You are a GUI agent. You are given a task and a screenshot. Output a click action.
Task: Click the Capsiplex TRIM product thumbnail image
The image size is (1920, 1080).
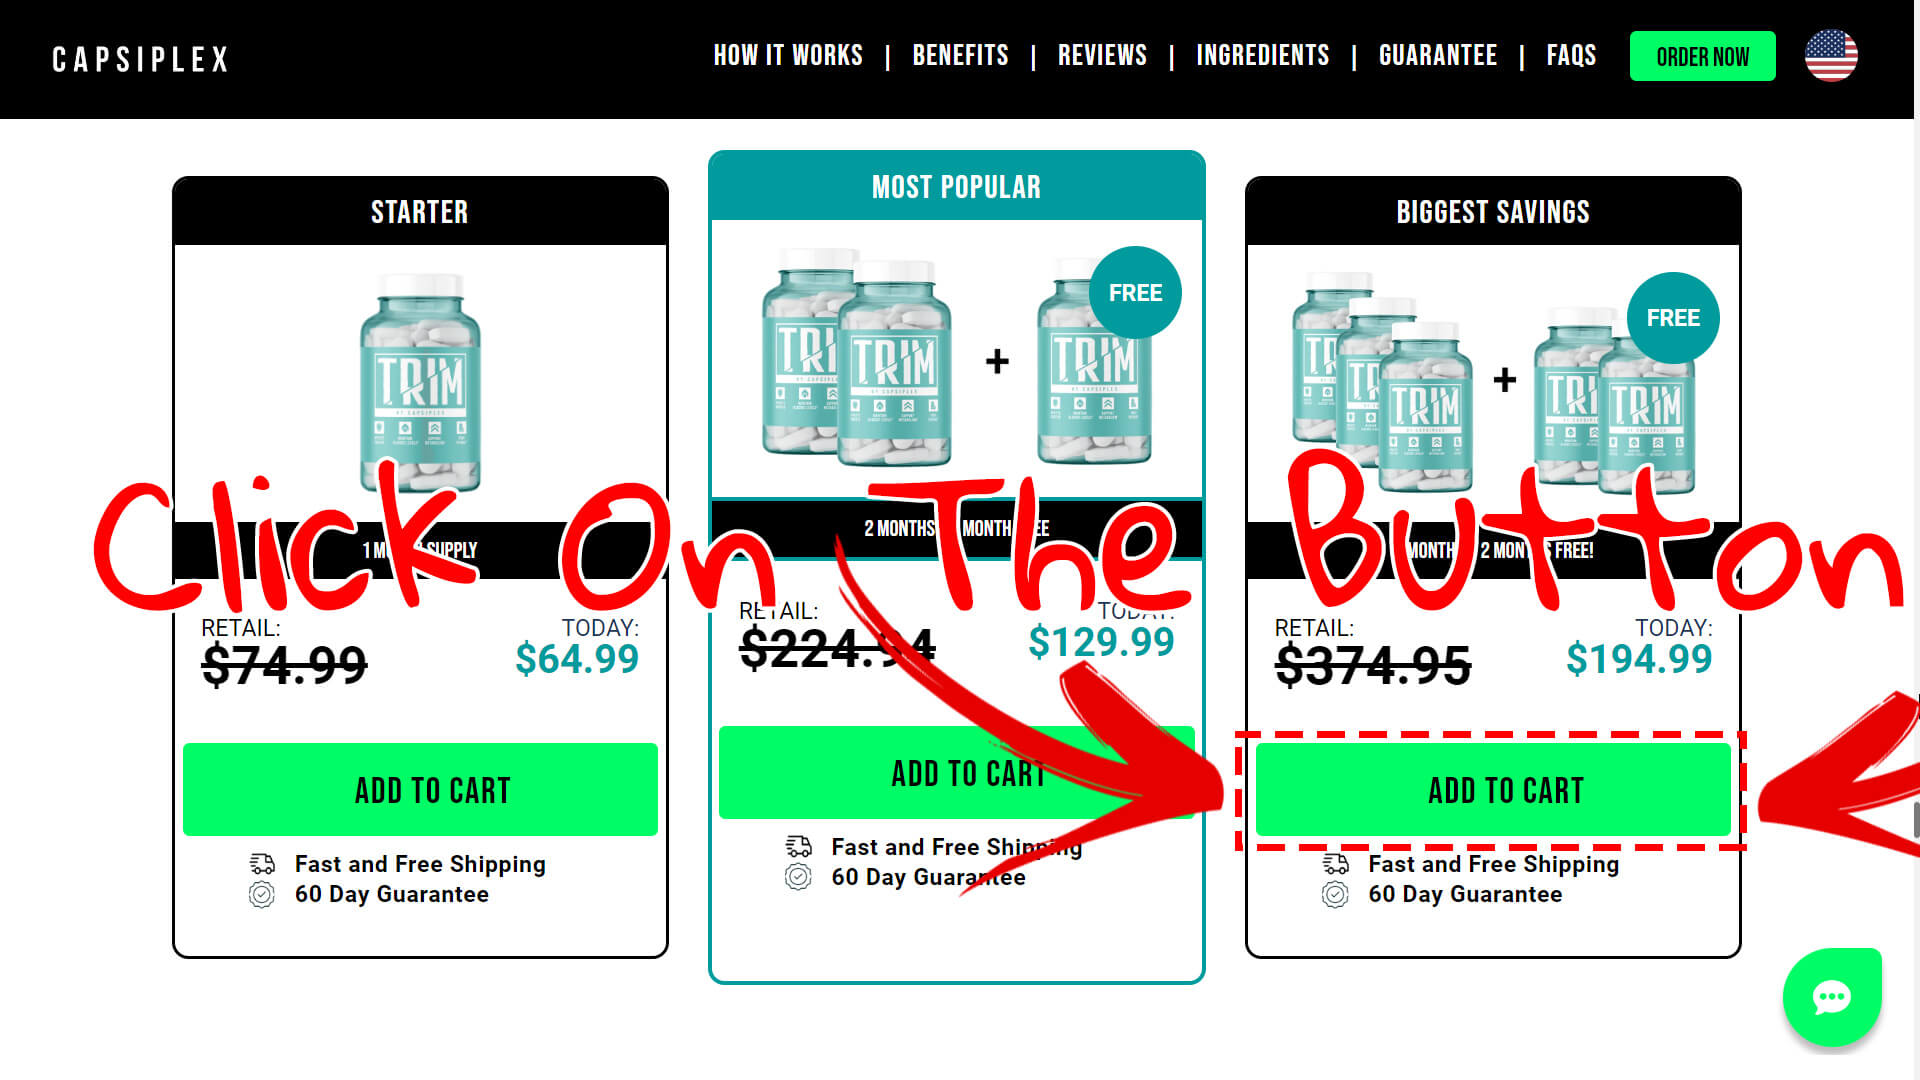(419, 382)
